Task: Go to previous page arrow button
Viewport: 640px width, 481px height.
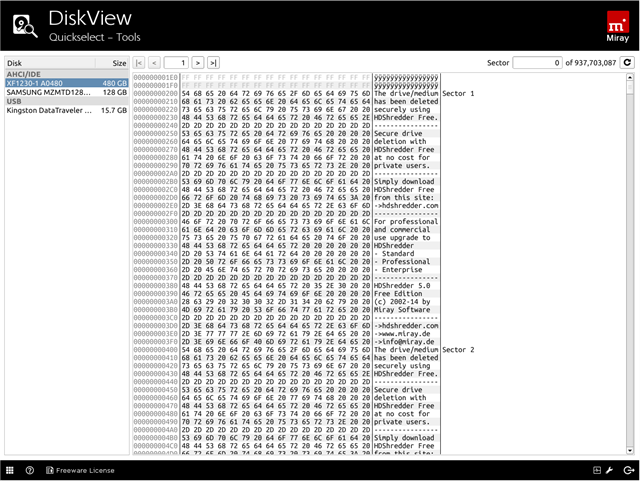Action: click(154, 63)
